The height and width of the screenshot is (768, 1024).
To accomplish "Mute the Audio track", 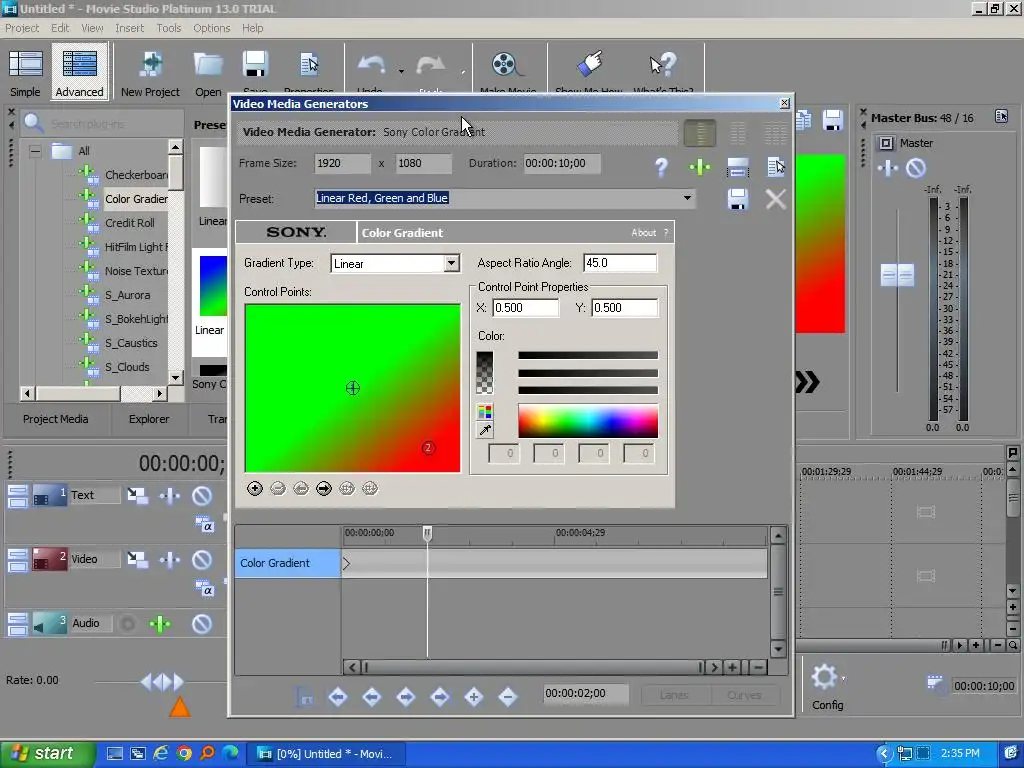I will (x=202, y=624).
